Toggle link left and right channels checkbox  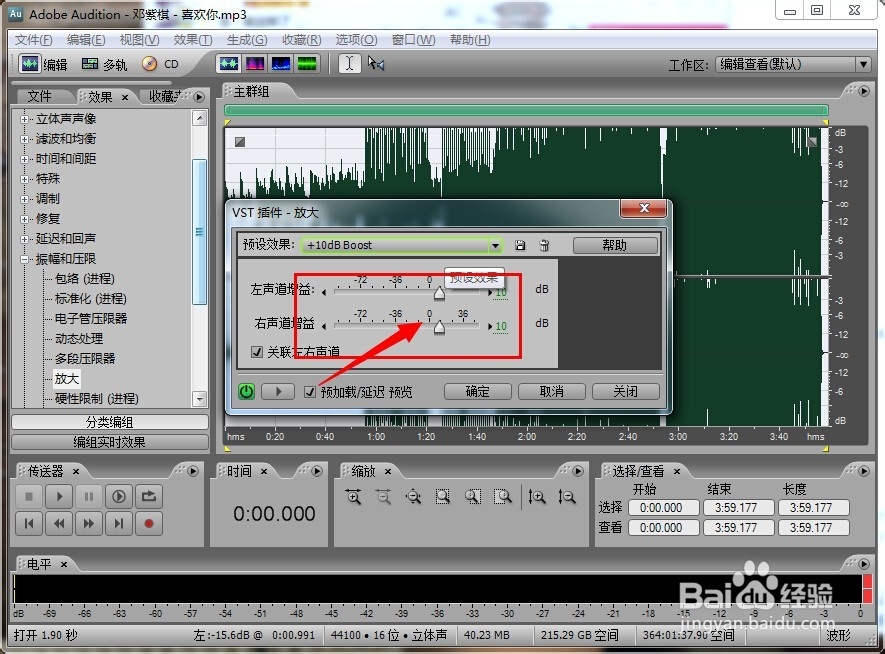[257, 352]
